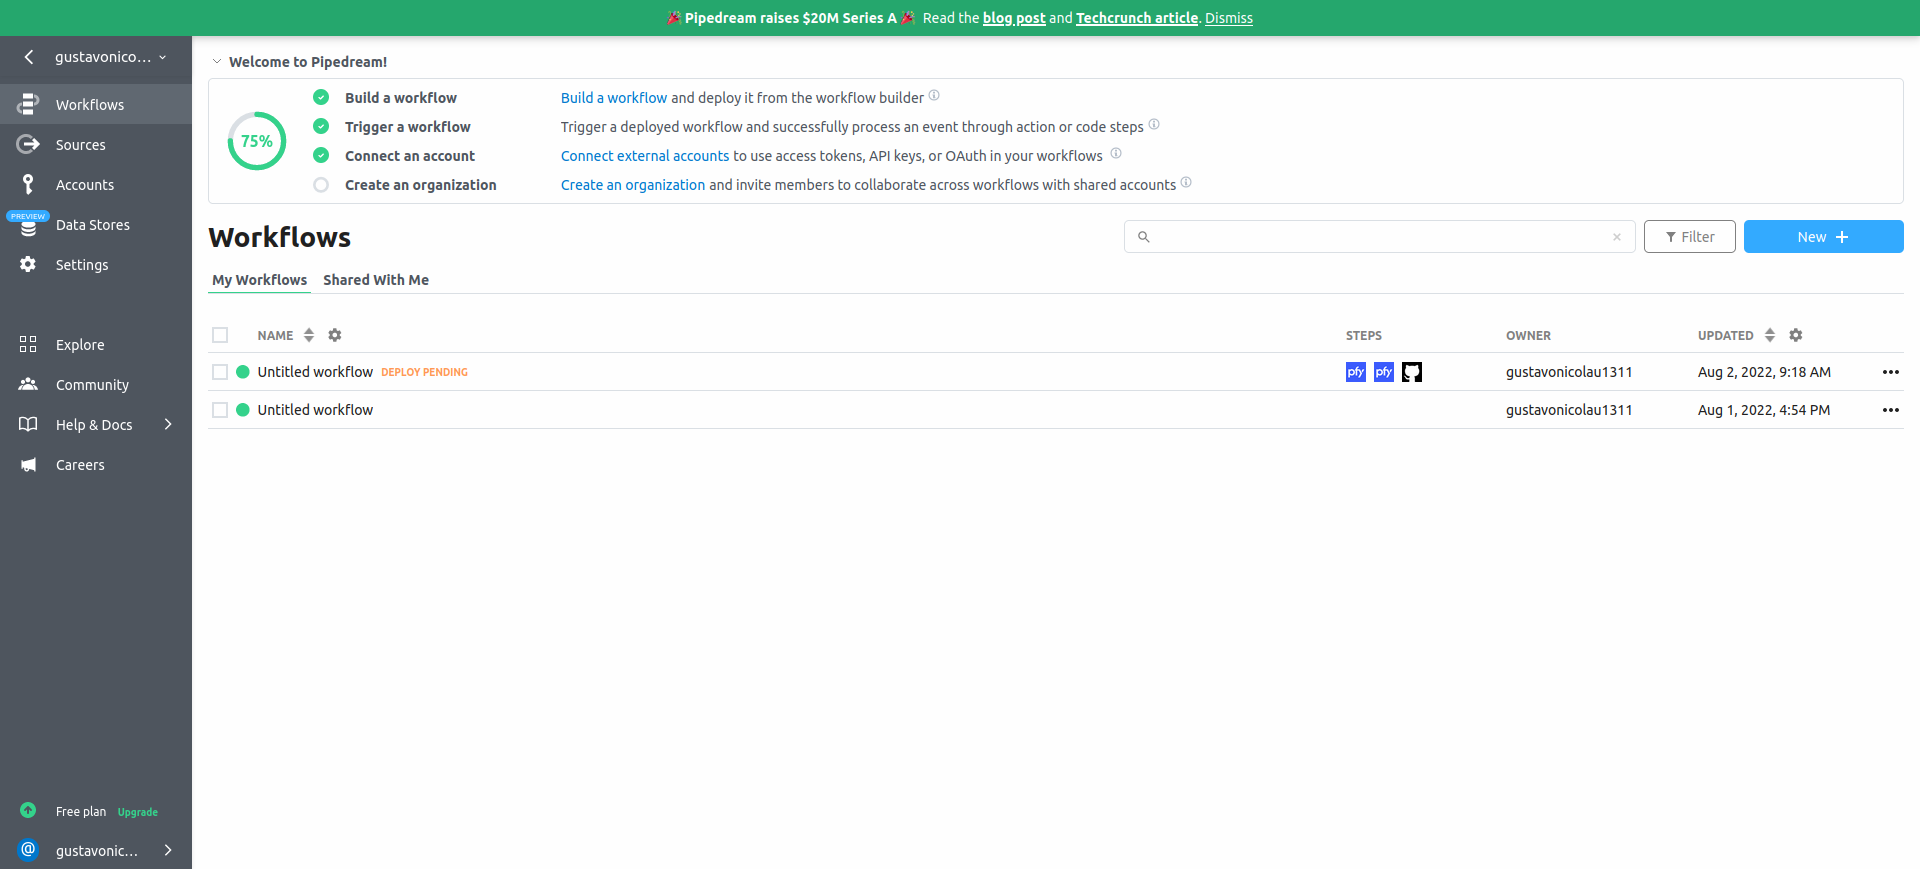Open UPDATED column settings gear
This screenshot has width=1920, height=869.
click(x=1796, y=335)
